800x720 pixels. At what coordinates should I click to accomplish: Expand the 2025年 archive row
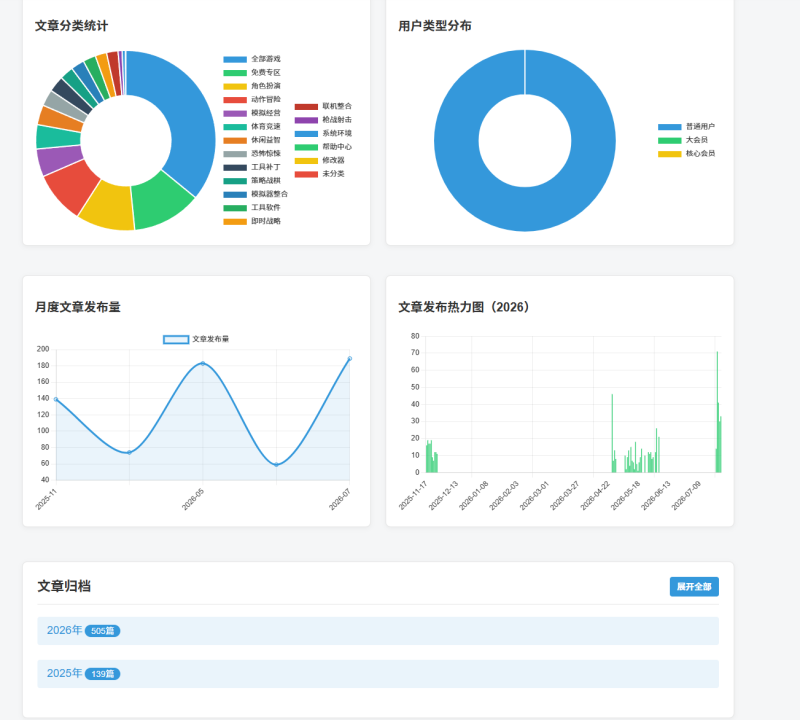click(378, 674)
